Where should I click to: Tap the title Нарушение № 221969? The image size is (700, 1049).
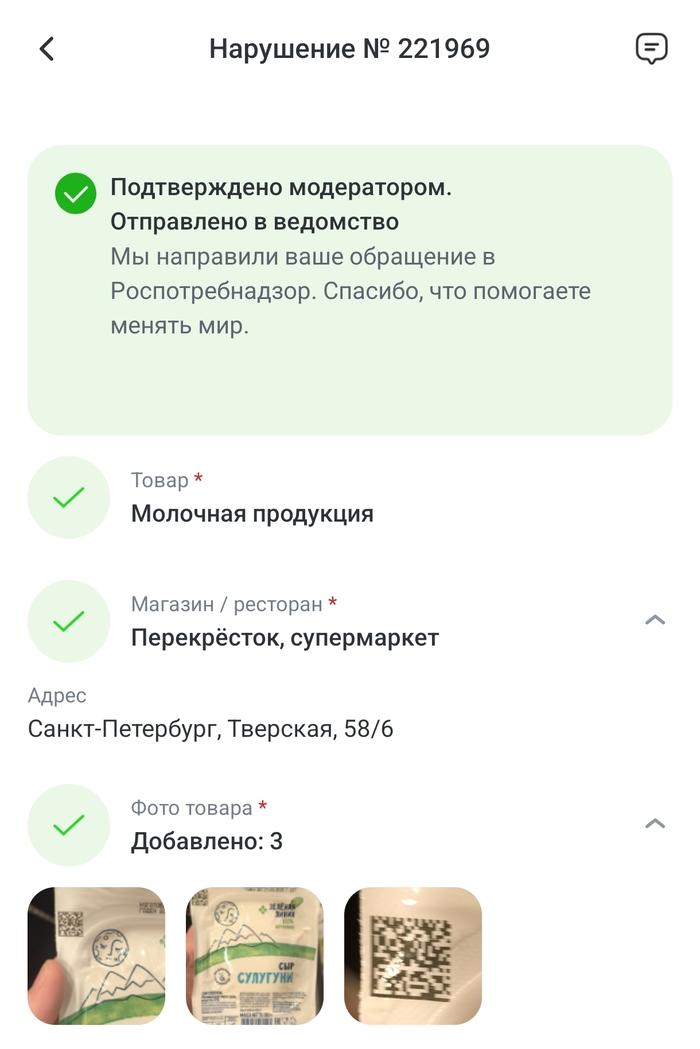click(x=349, y=49)
